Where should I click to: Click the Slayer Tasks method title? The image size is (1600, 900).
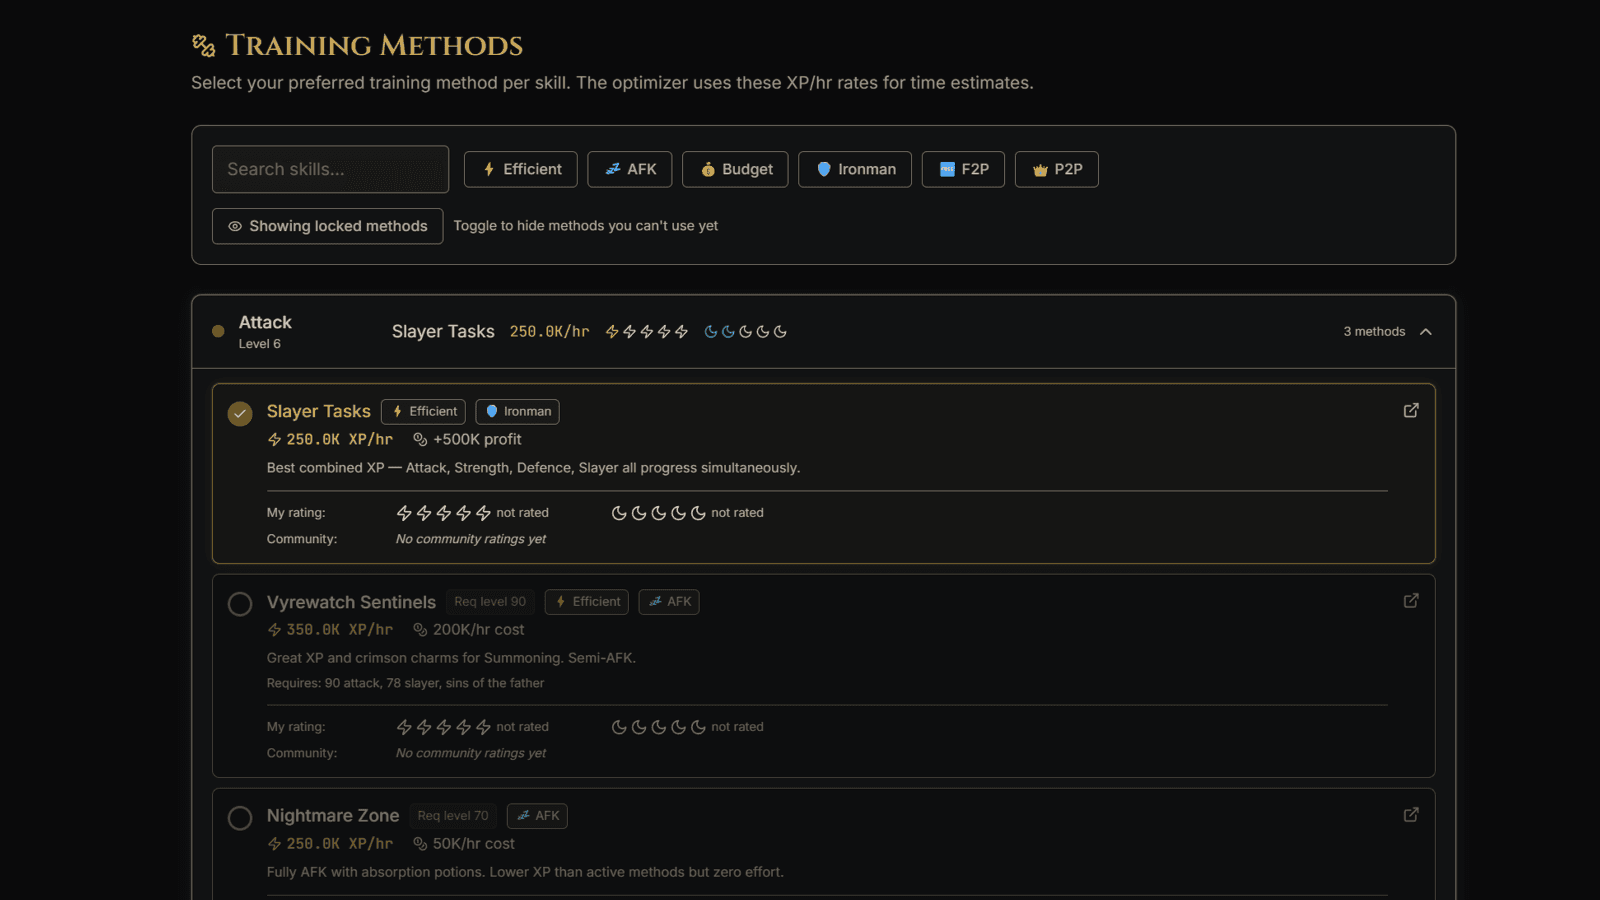click(x=318, y=411)
